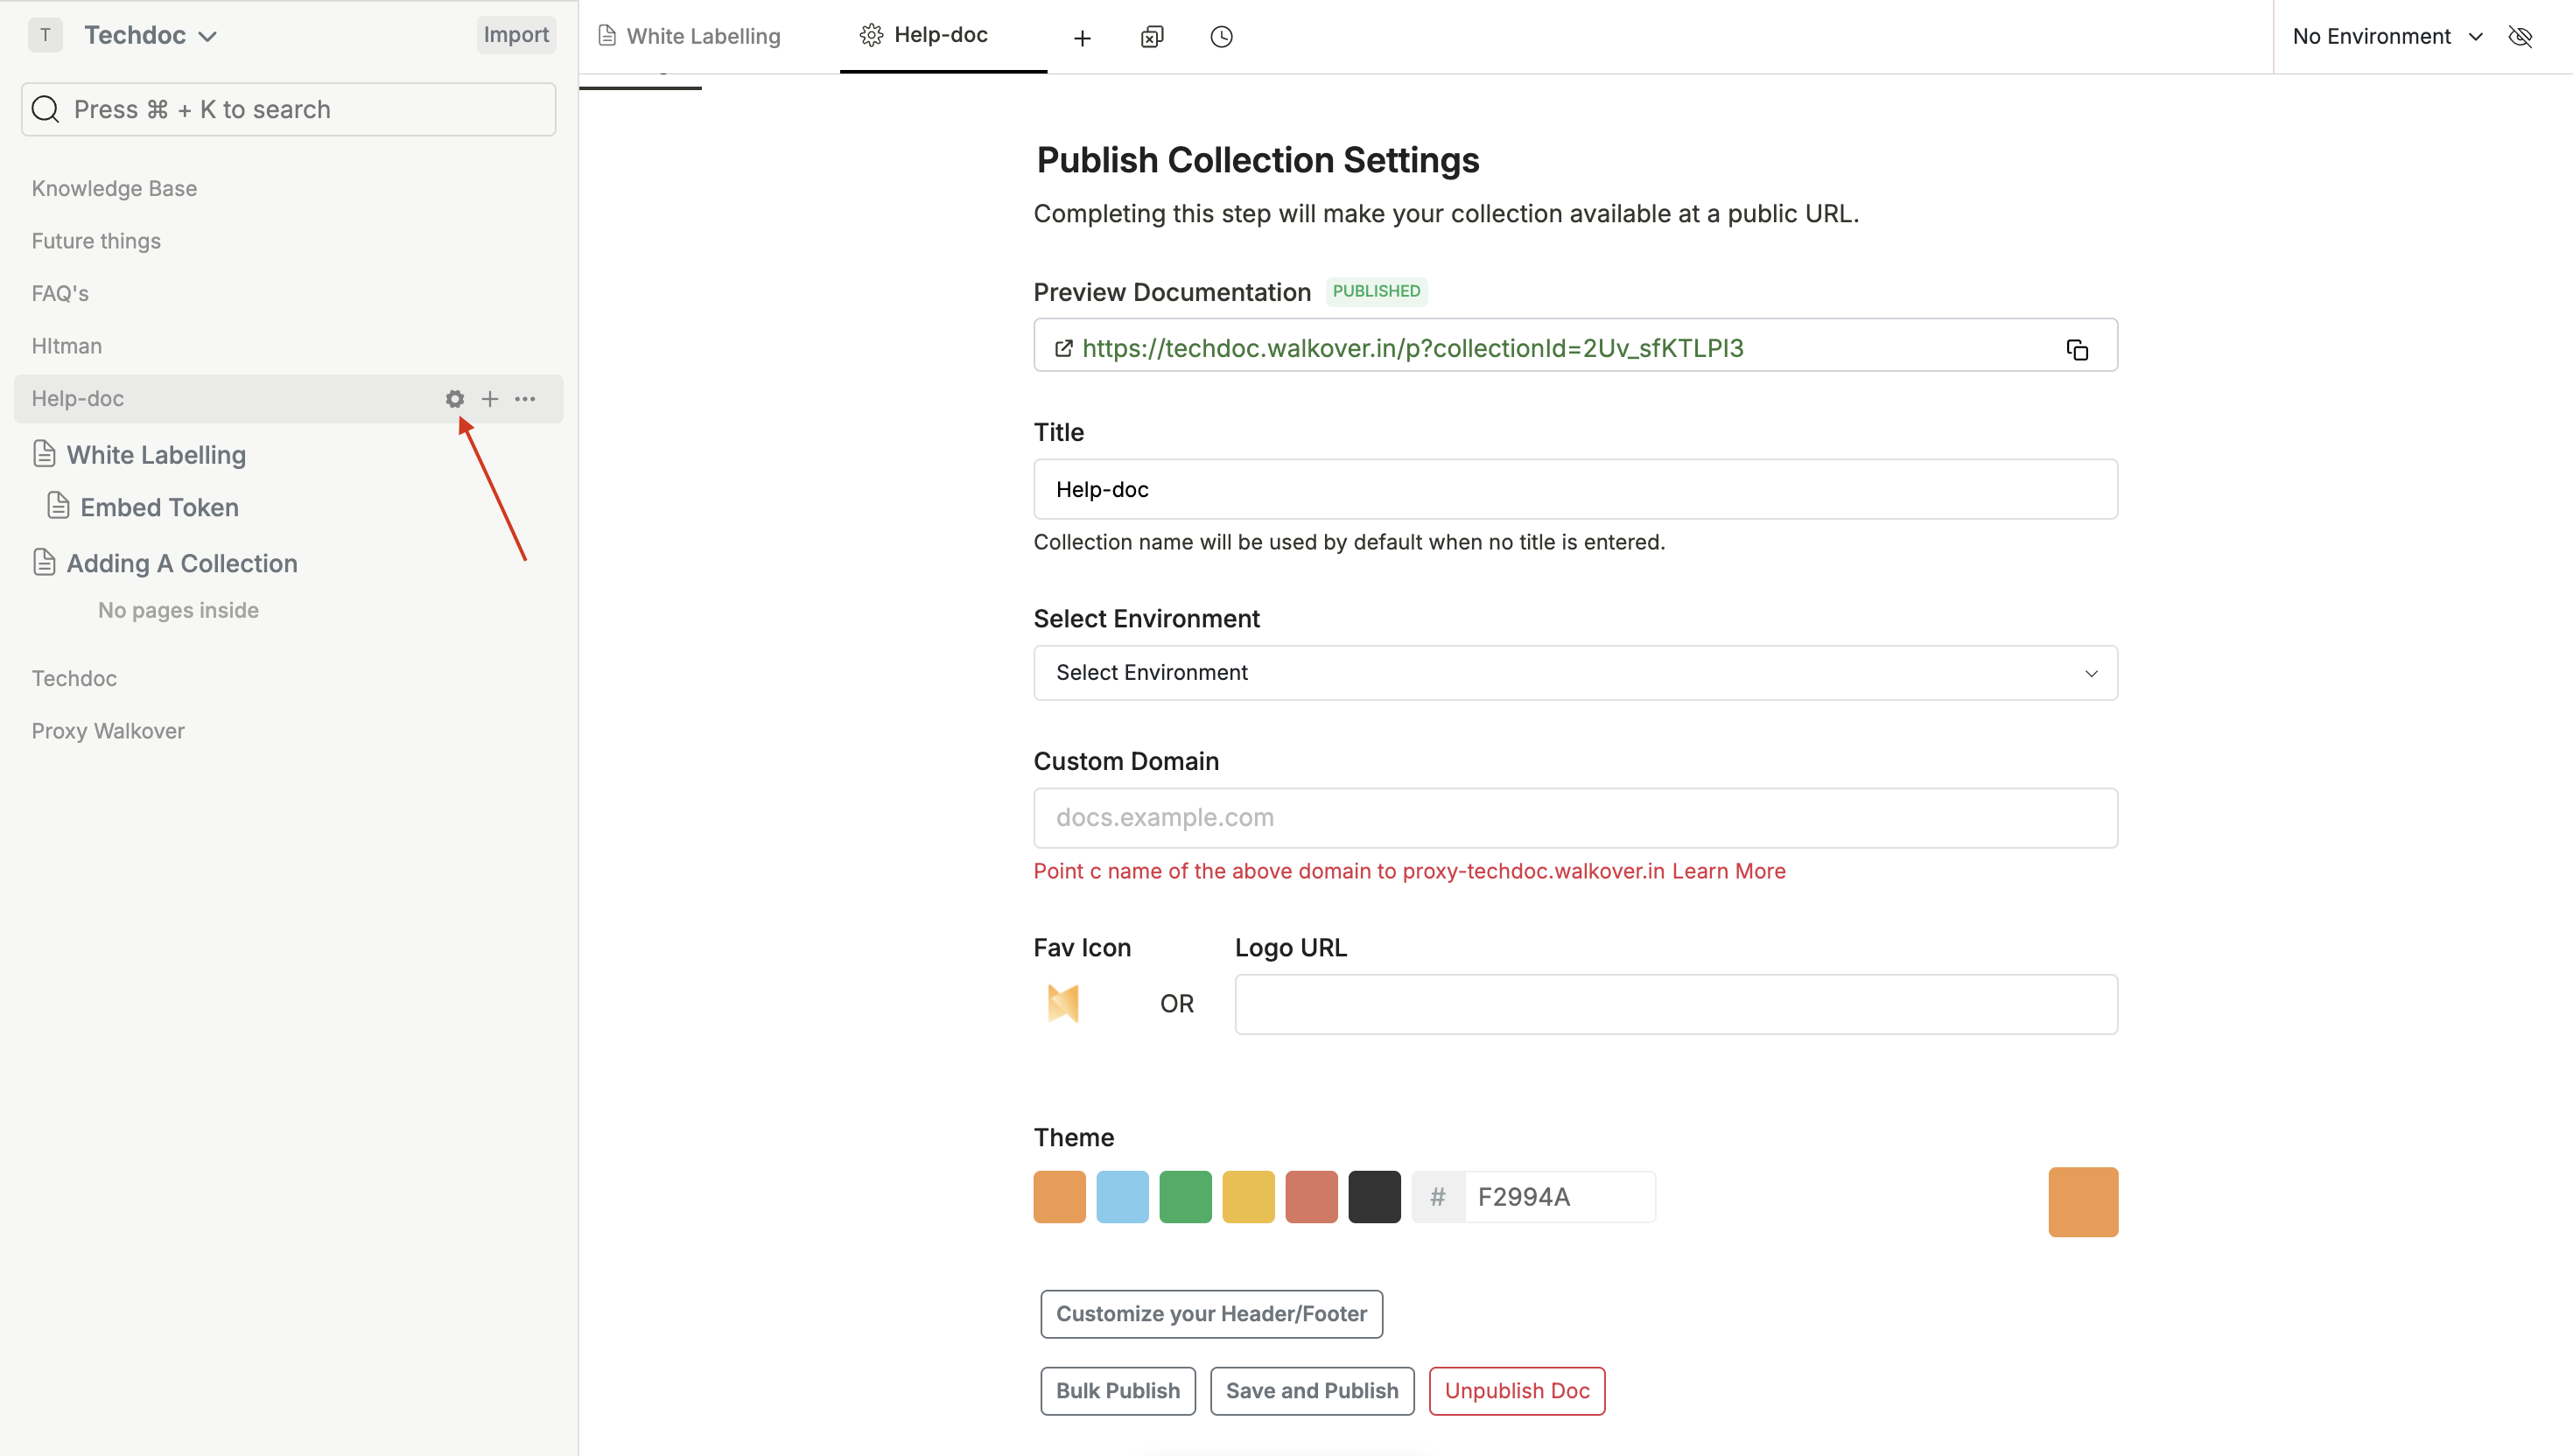
Task: Click the plus icon beside Help-doc in sidebar
Action: click(x=490, y=399)
